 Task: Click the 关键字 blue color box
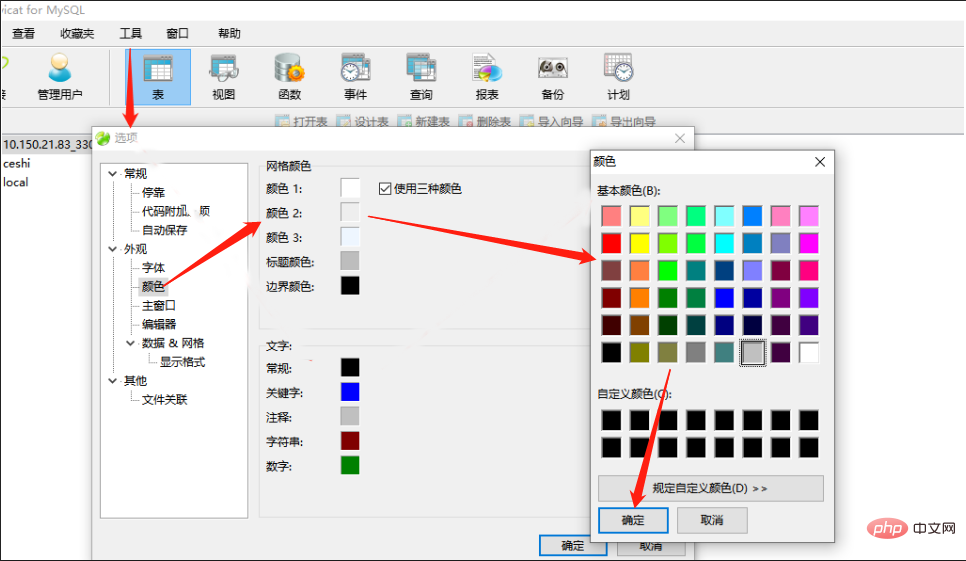[350, 392]
